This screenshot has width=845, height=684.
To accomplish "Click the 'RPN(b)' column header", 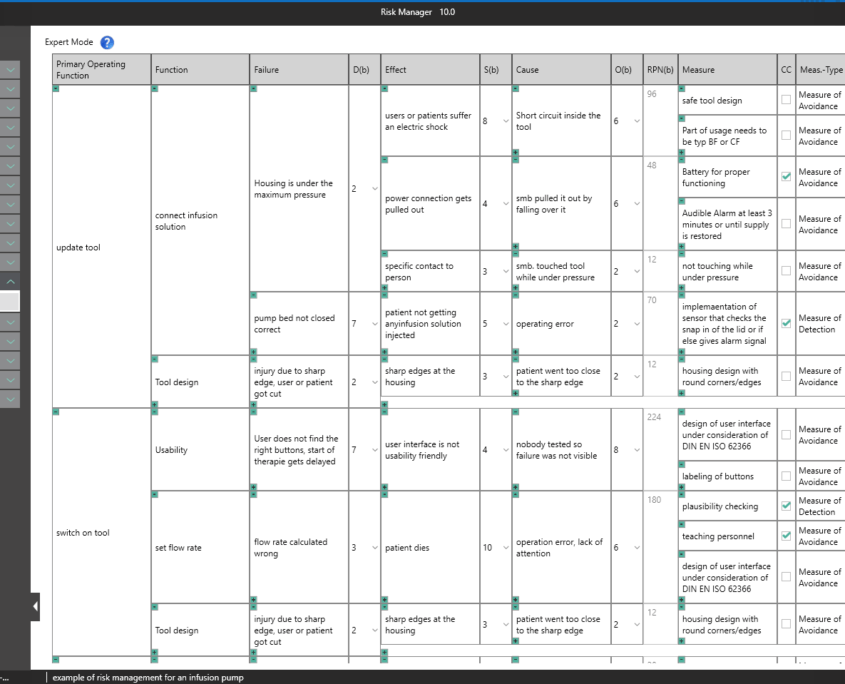I will (x=660, y=70).
